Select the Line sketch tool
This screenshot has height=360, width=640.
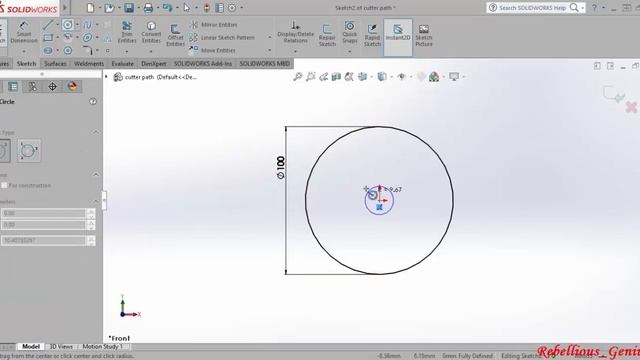coord(48,25)
